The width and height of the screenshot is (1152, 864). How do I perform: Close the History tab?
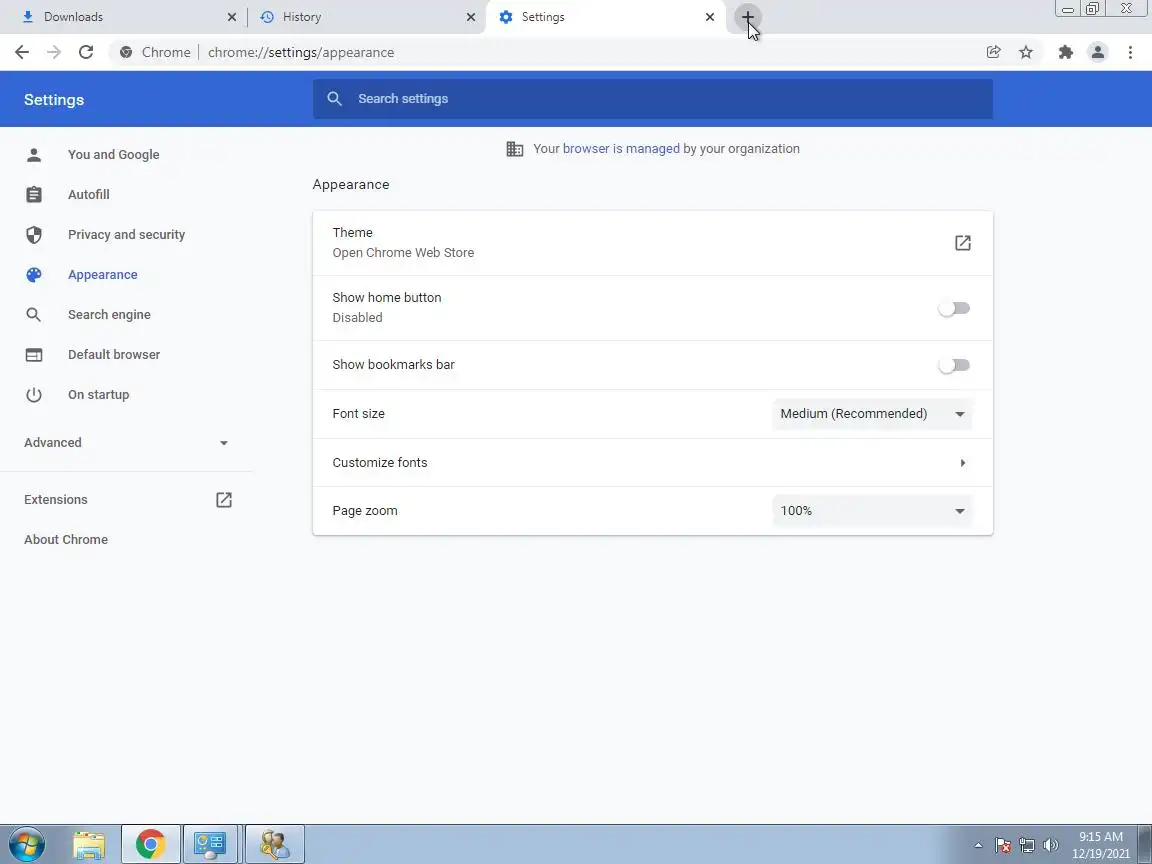click(471, 17)
